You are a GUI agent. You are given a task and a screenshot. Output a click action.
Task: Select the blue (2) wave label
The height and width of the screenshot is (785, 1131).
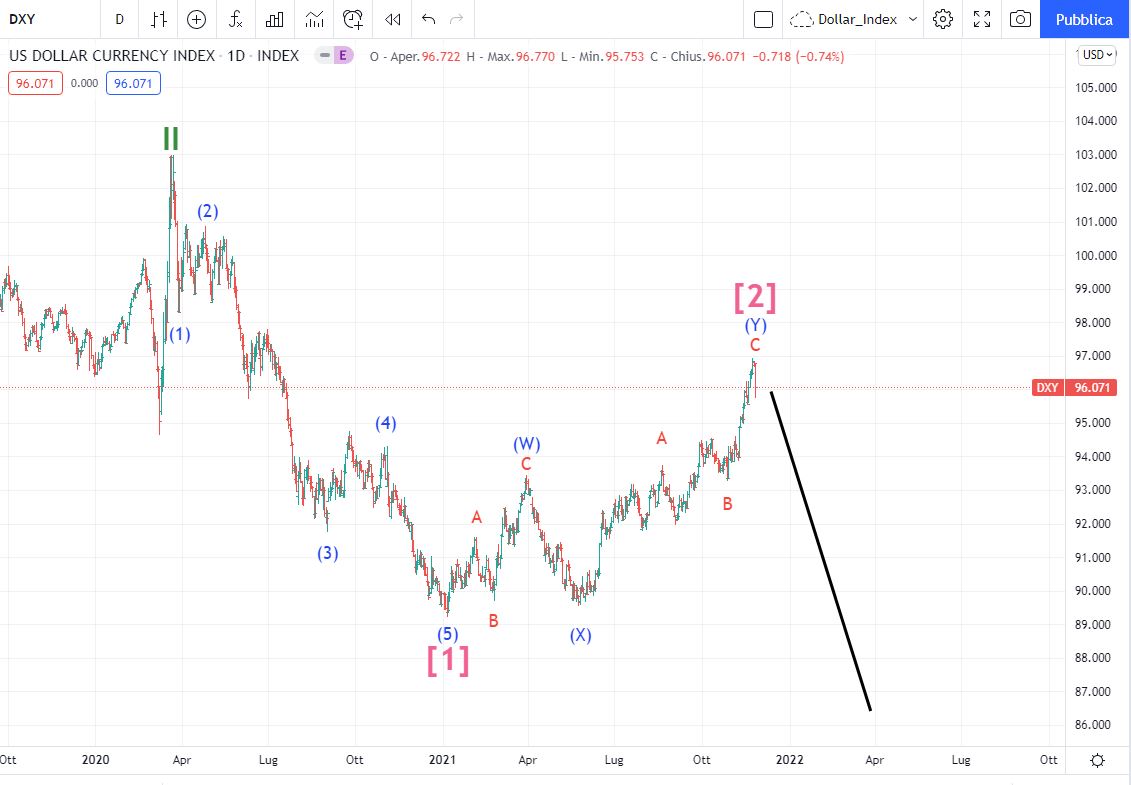pyautogui.click(x=208, y=211)
